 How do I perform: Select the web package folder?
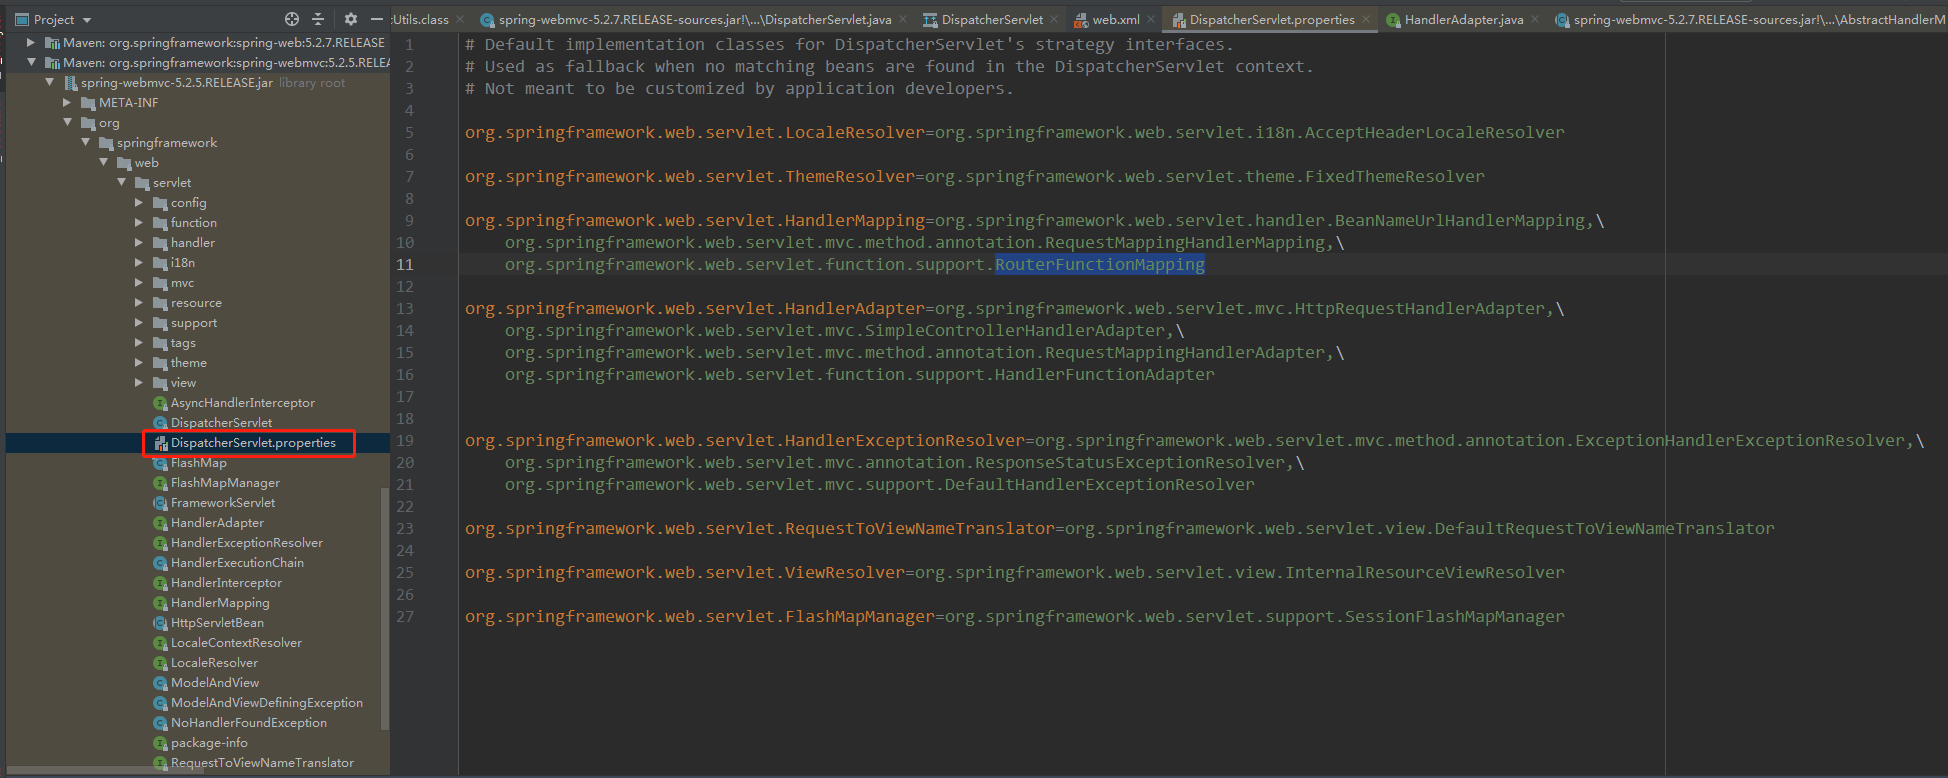pyautogui.click(x=147, y=162)
